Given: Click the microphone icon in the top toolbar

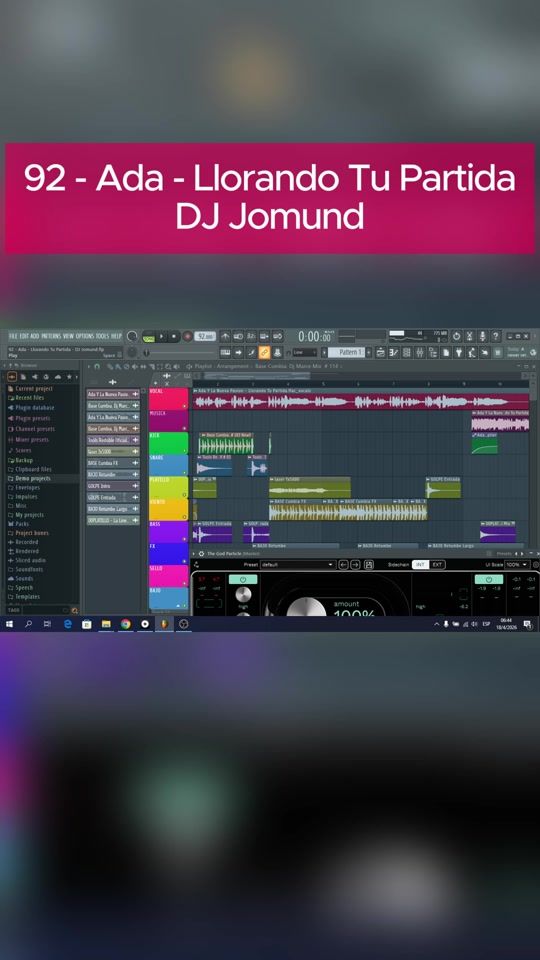Looking at the screenshot, I should (482, 336).
